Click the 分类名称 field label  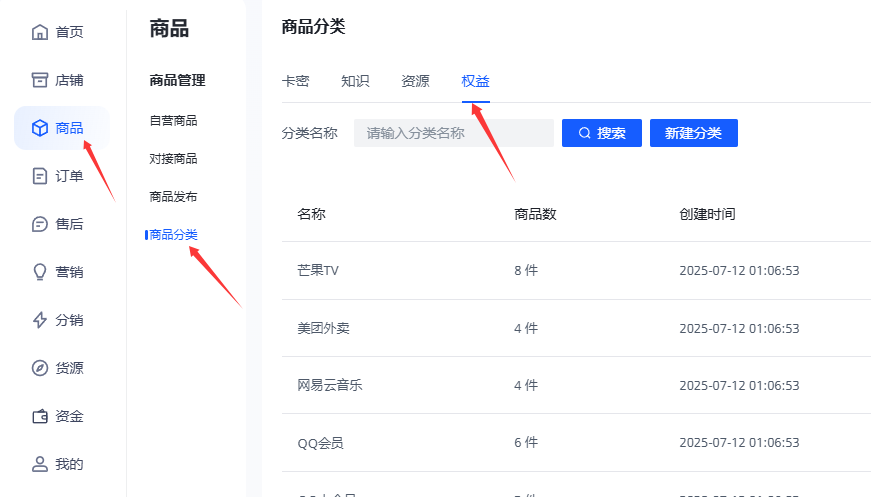point(309,133)
